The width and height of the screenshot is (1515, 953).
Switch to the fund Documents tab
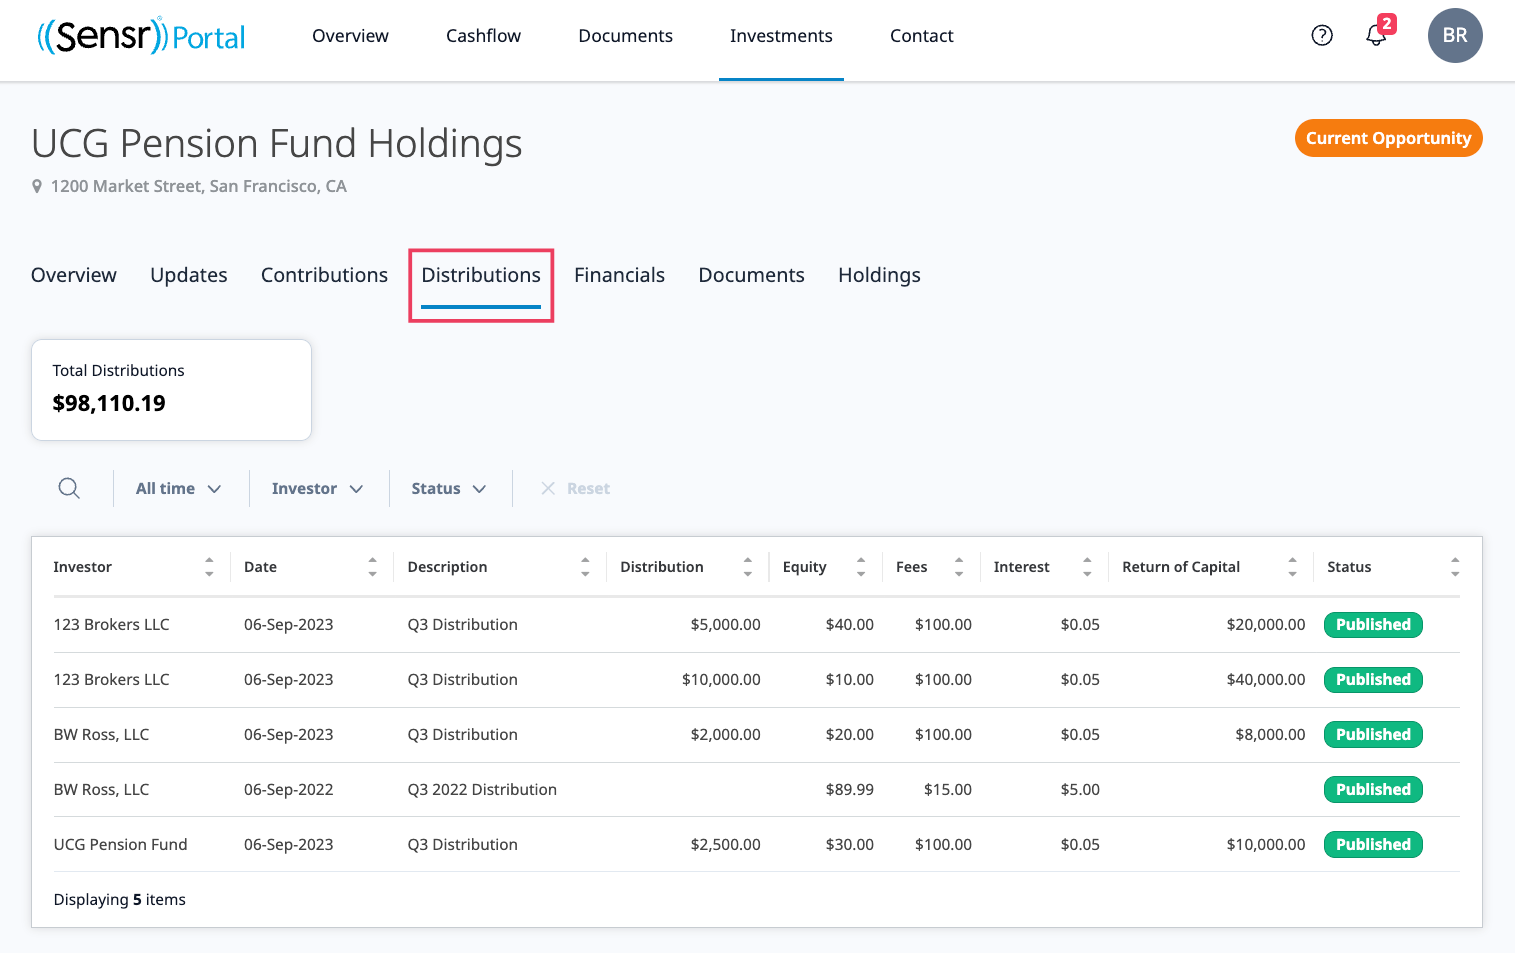[x=751, y=275]
